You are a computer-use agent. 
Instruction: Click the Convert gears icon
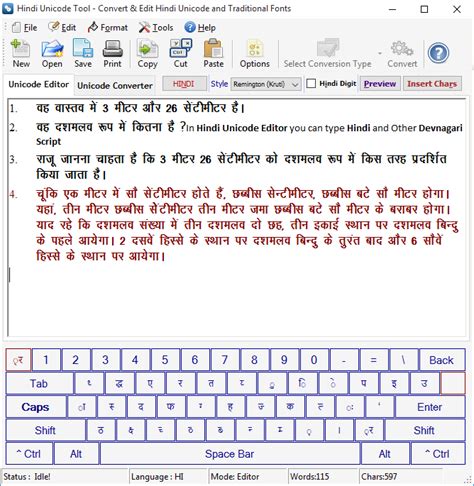[x=402, y=53]
